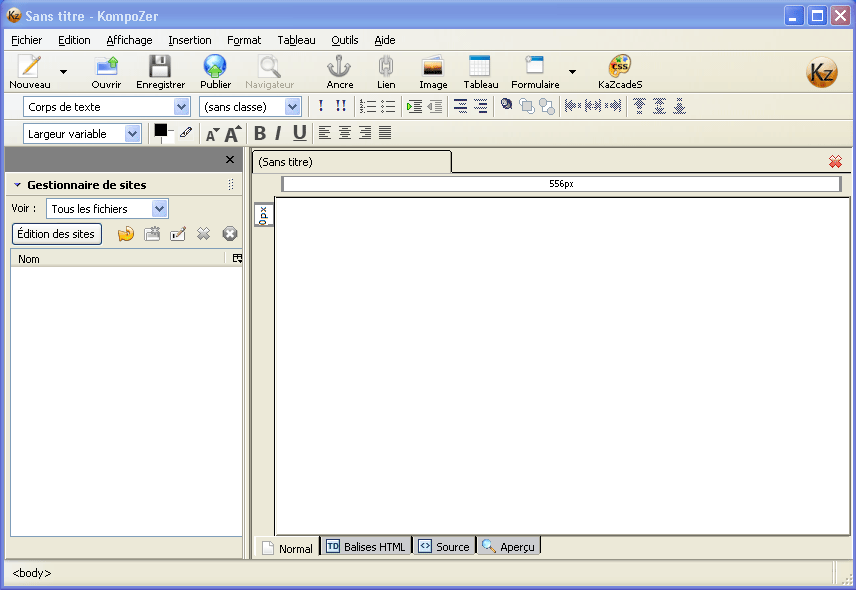Image resolution: width=856 pixels, height=590 pixels.
Task: Click the numbered list icon
Action: 368,106
